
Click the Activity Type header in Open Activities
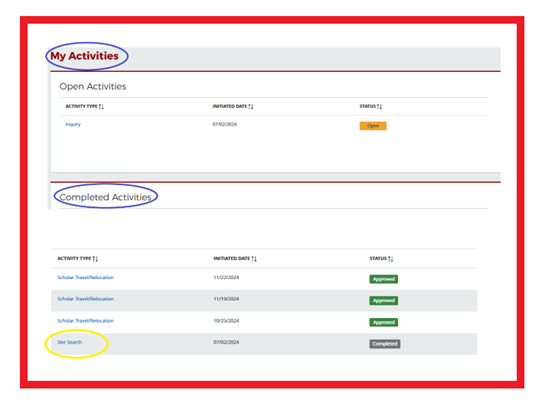(81, 106)
